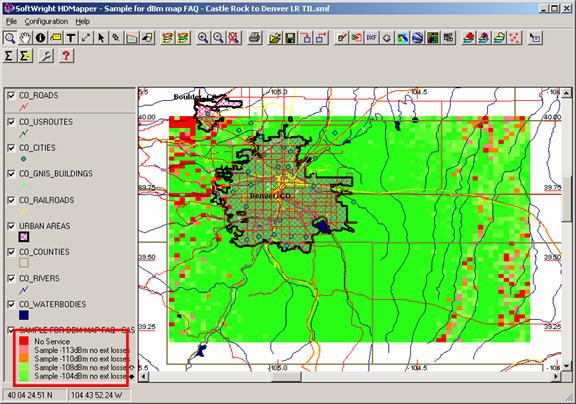This screenshot has width=576, height=404.
Task: Click the green check mark icon
Action: pos(341,38)
